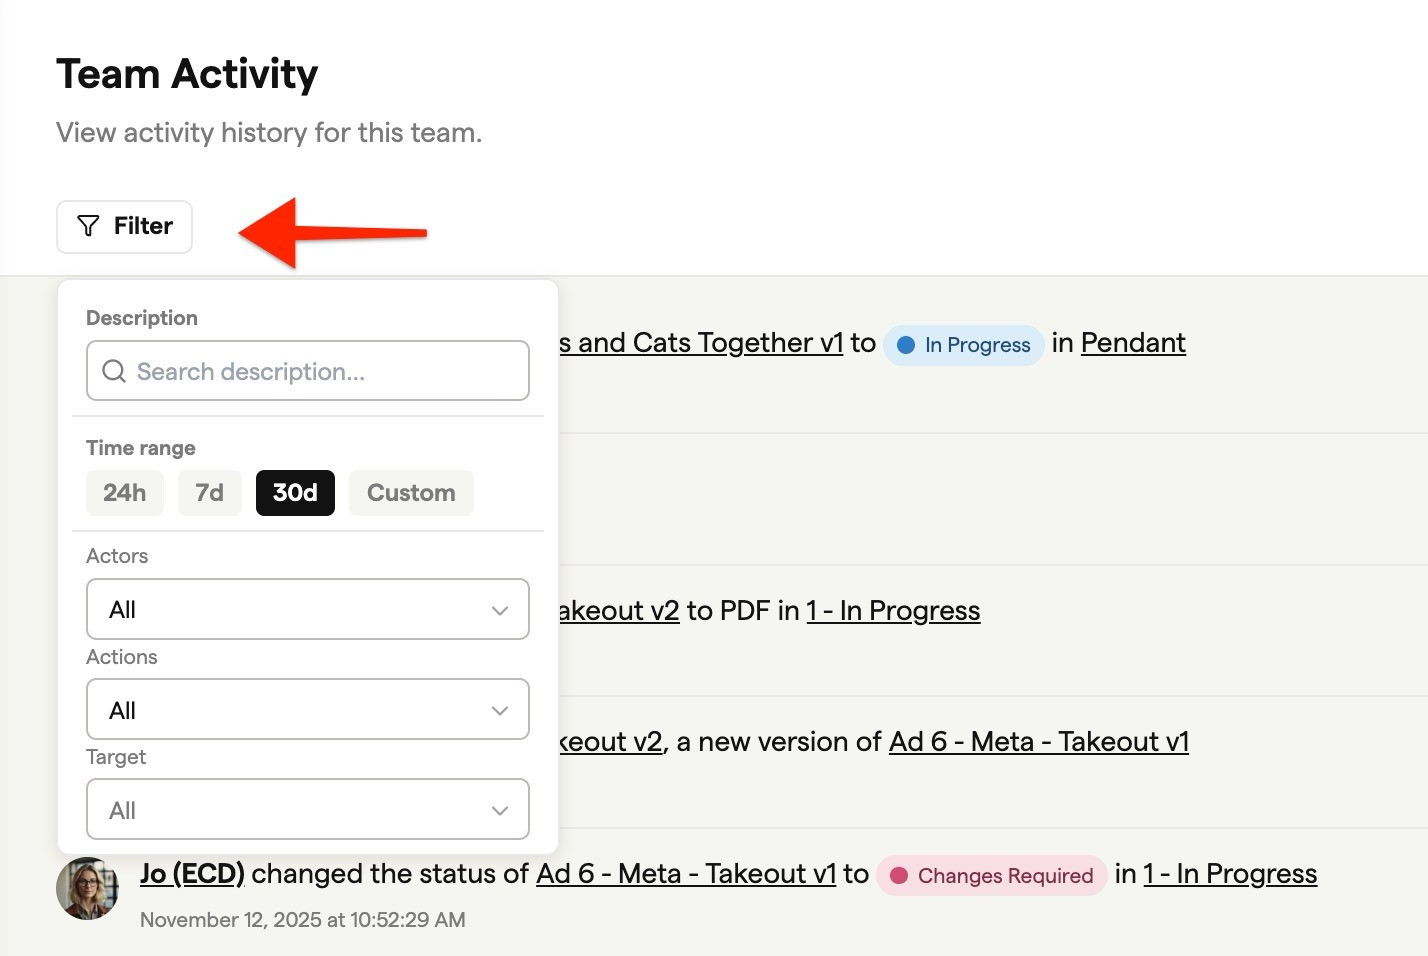This screenshot has height=956, width=1428.
Task: Open the 1 - In Progress link after PDF
Action: (x=893, y=611)
